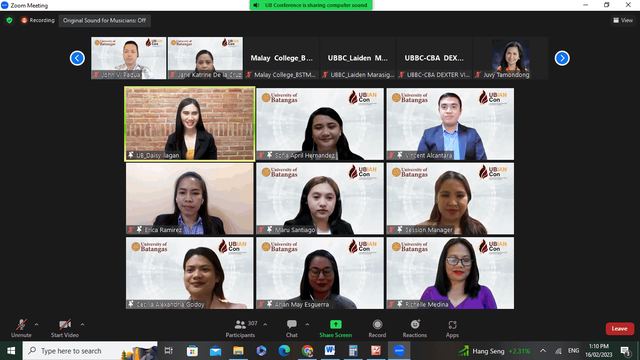Open the Zoom Apps panel
This screenshot has width=640, height=360.
452,328
